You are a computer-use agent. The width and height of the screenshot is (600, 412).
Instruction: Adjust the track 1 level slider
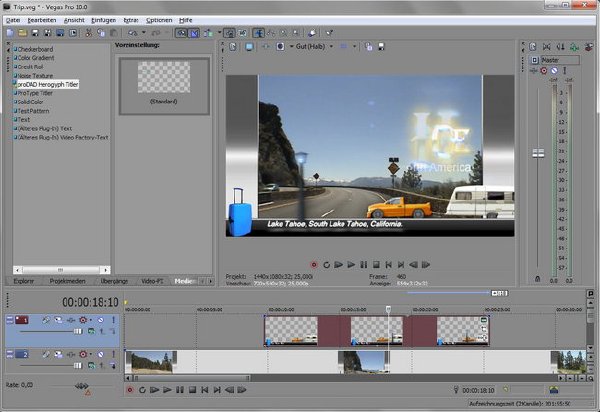(x=78, y=331)
